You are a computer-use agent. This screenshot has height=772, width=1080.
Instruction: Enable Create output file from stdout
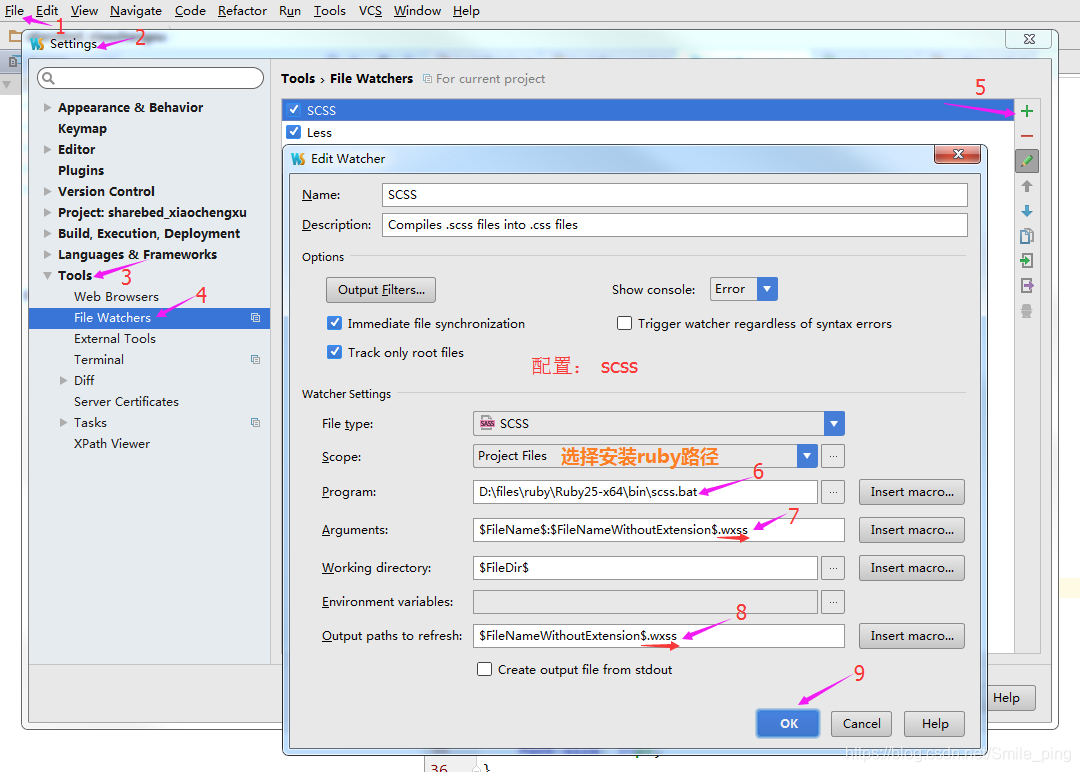click(x=484, y=669)
